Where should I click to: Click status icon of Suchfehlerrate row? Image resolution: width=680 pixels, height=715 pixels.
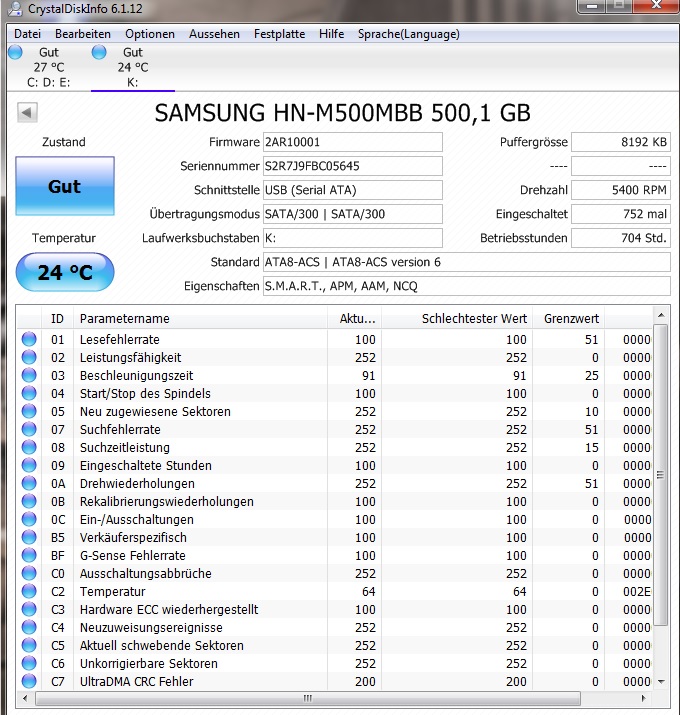[29, 429]
